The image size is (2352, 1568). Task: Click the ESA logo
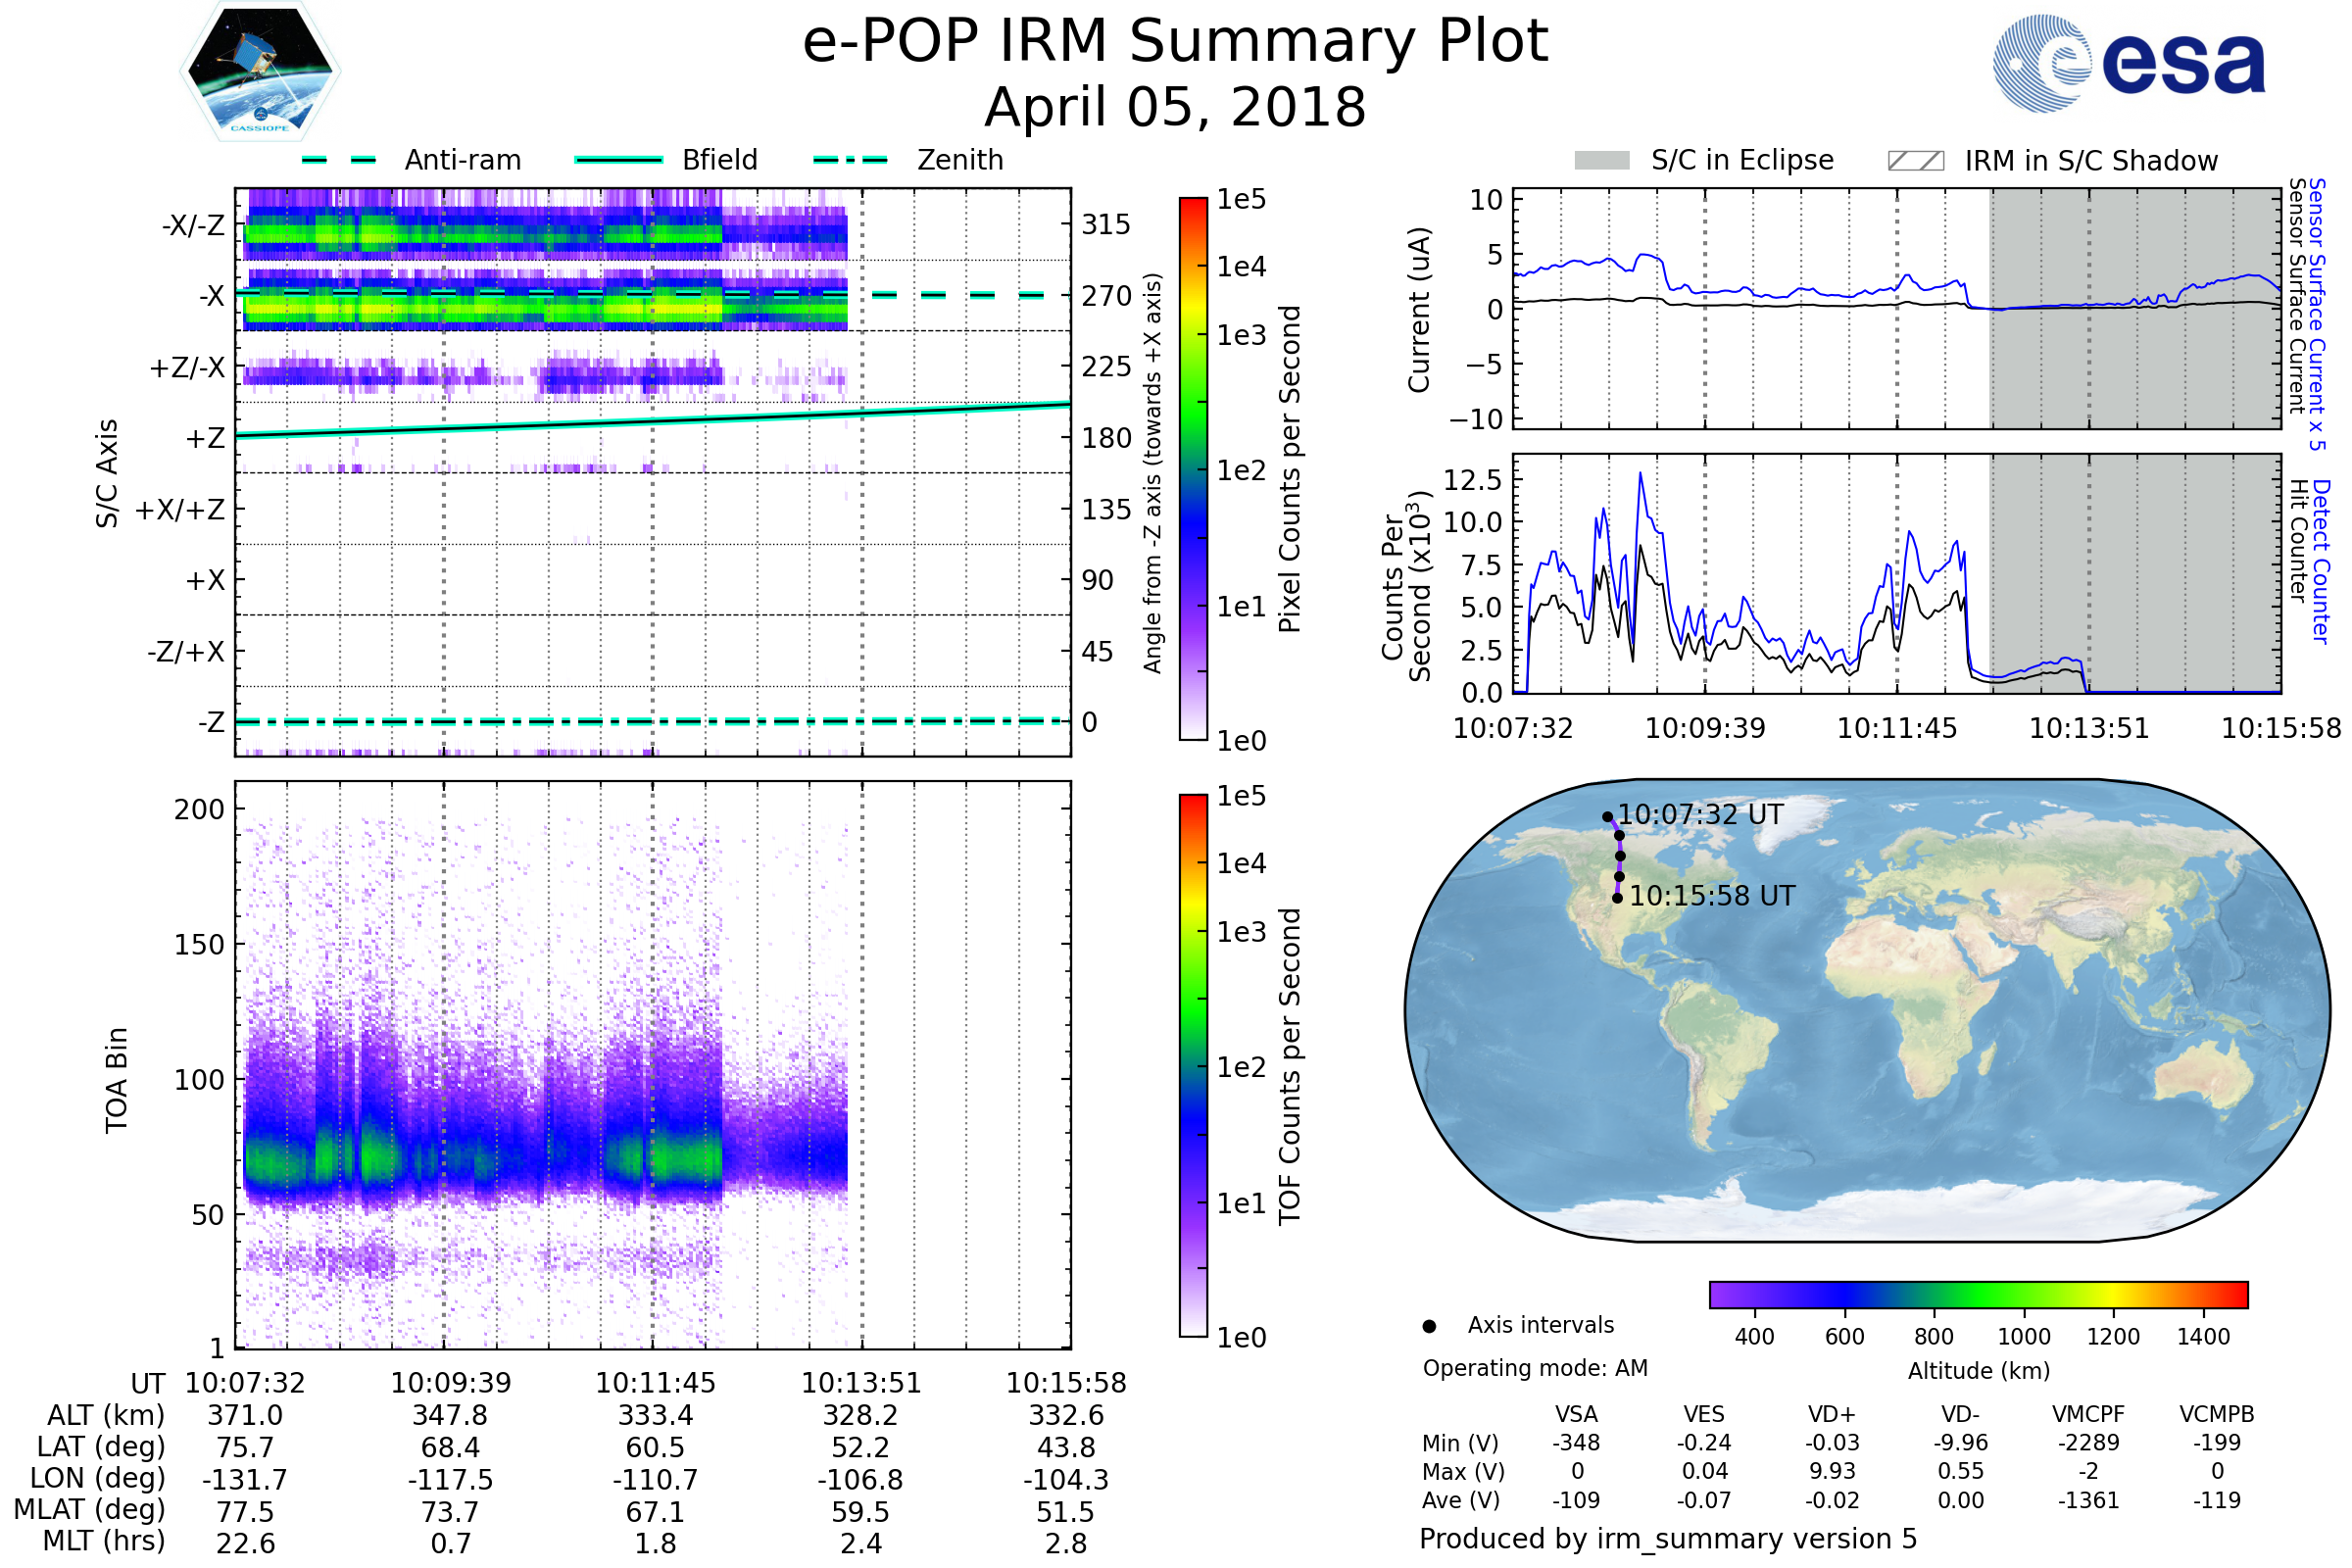(2128, 64)
